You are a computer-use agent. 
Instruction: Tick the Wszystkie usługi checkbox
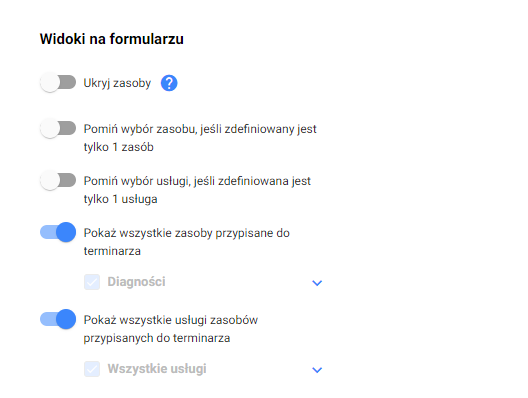(x=92, y=369)
